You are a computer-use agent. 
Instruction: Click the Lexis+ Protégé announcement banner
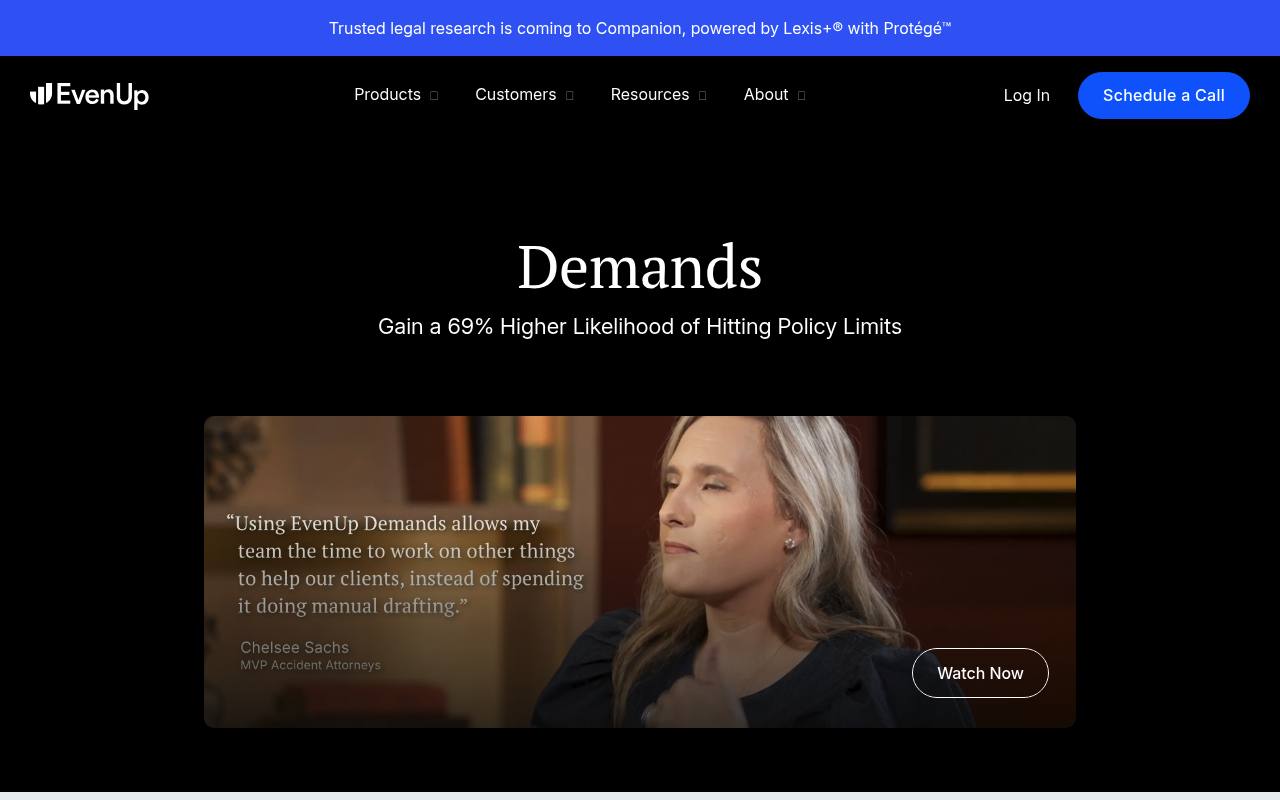(640, 28)
